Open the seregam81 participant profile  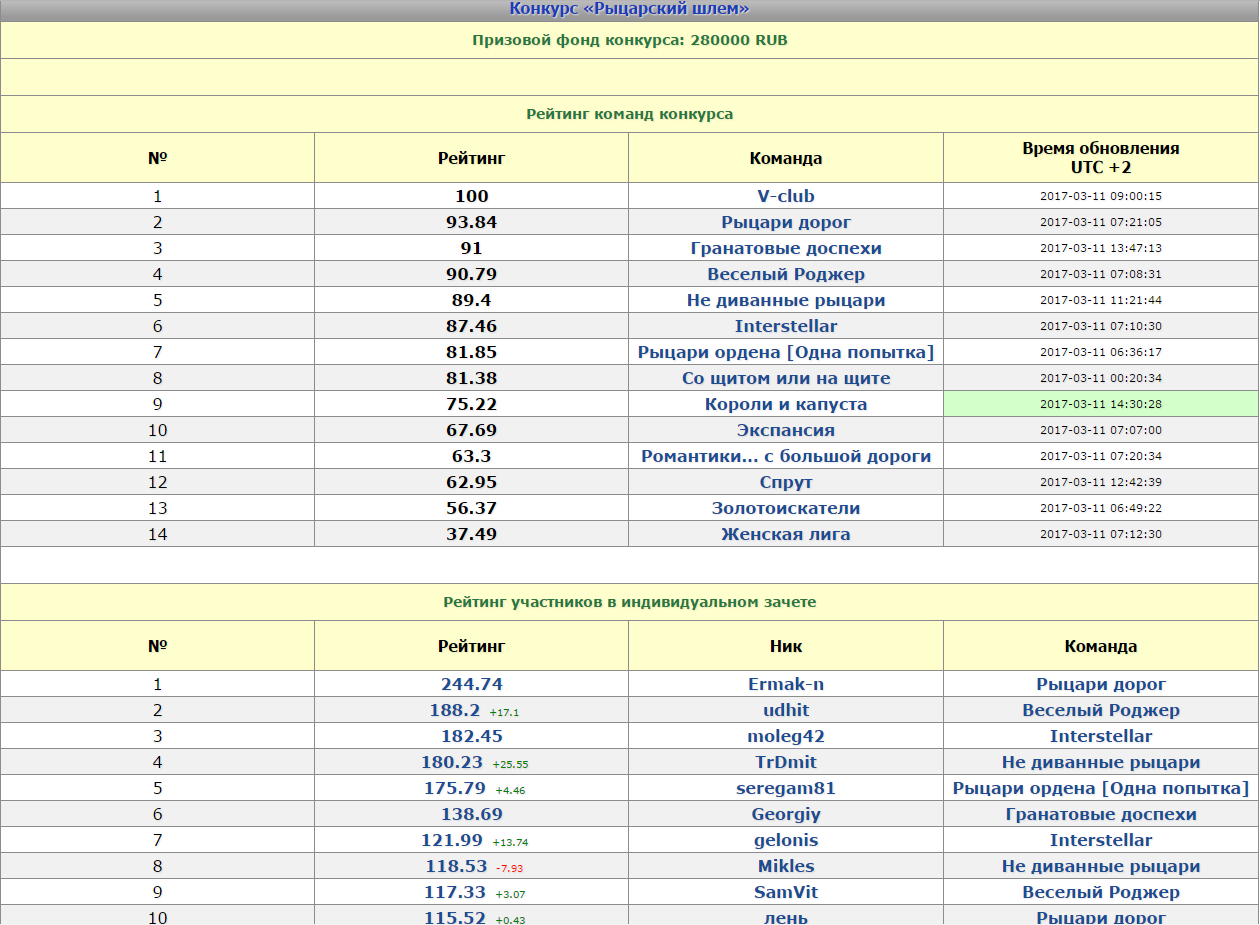point(786,788)
